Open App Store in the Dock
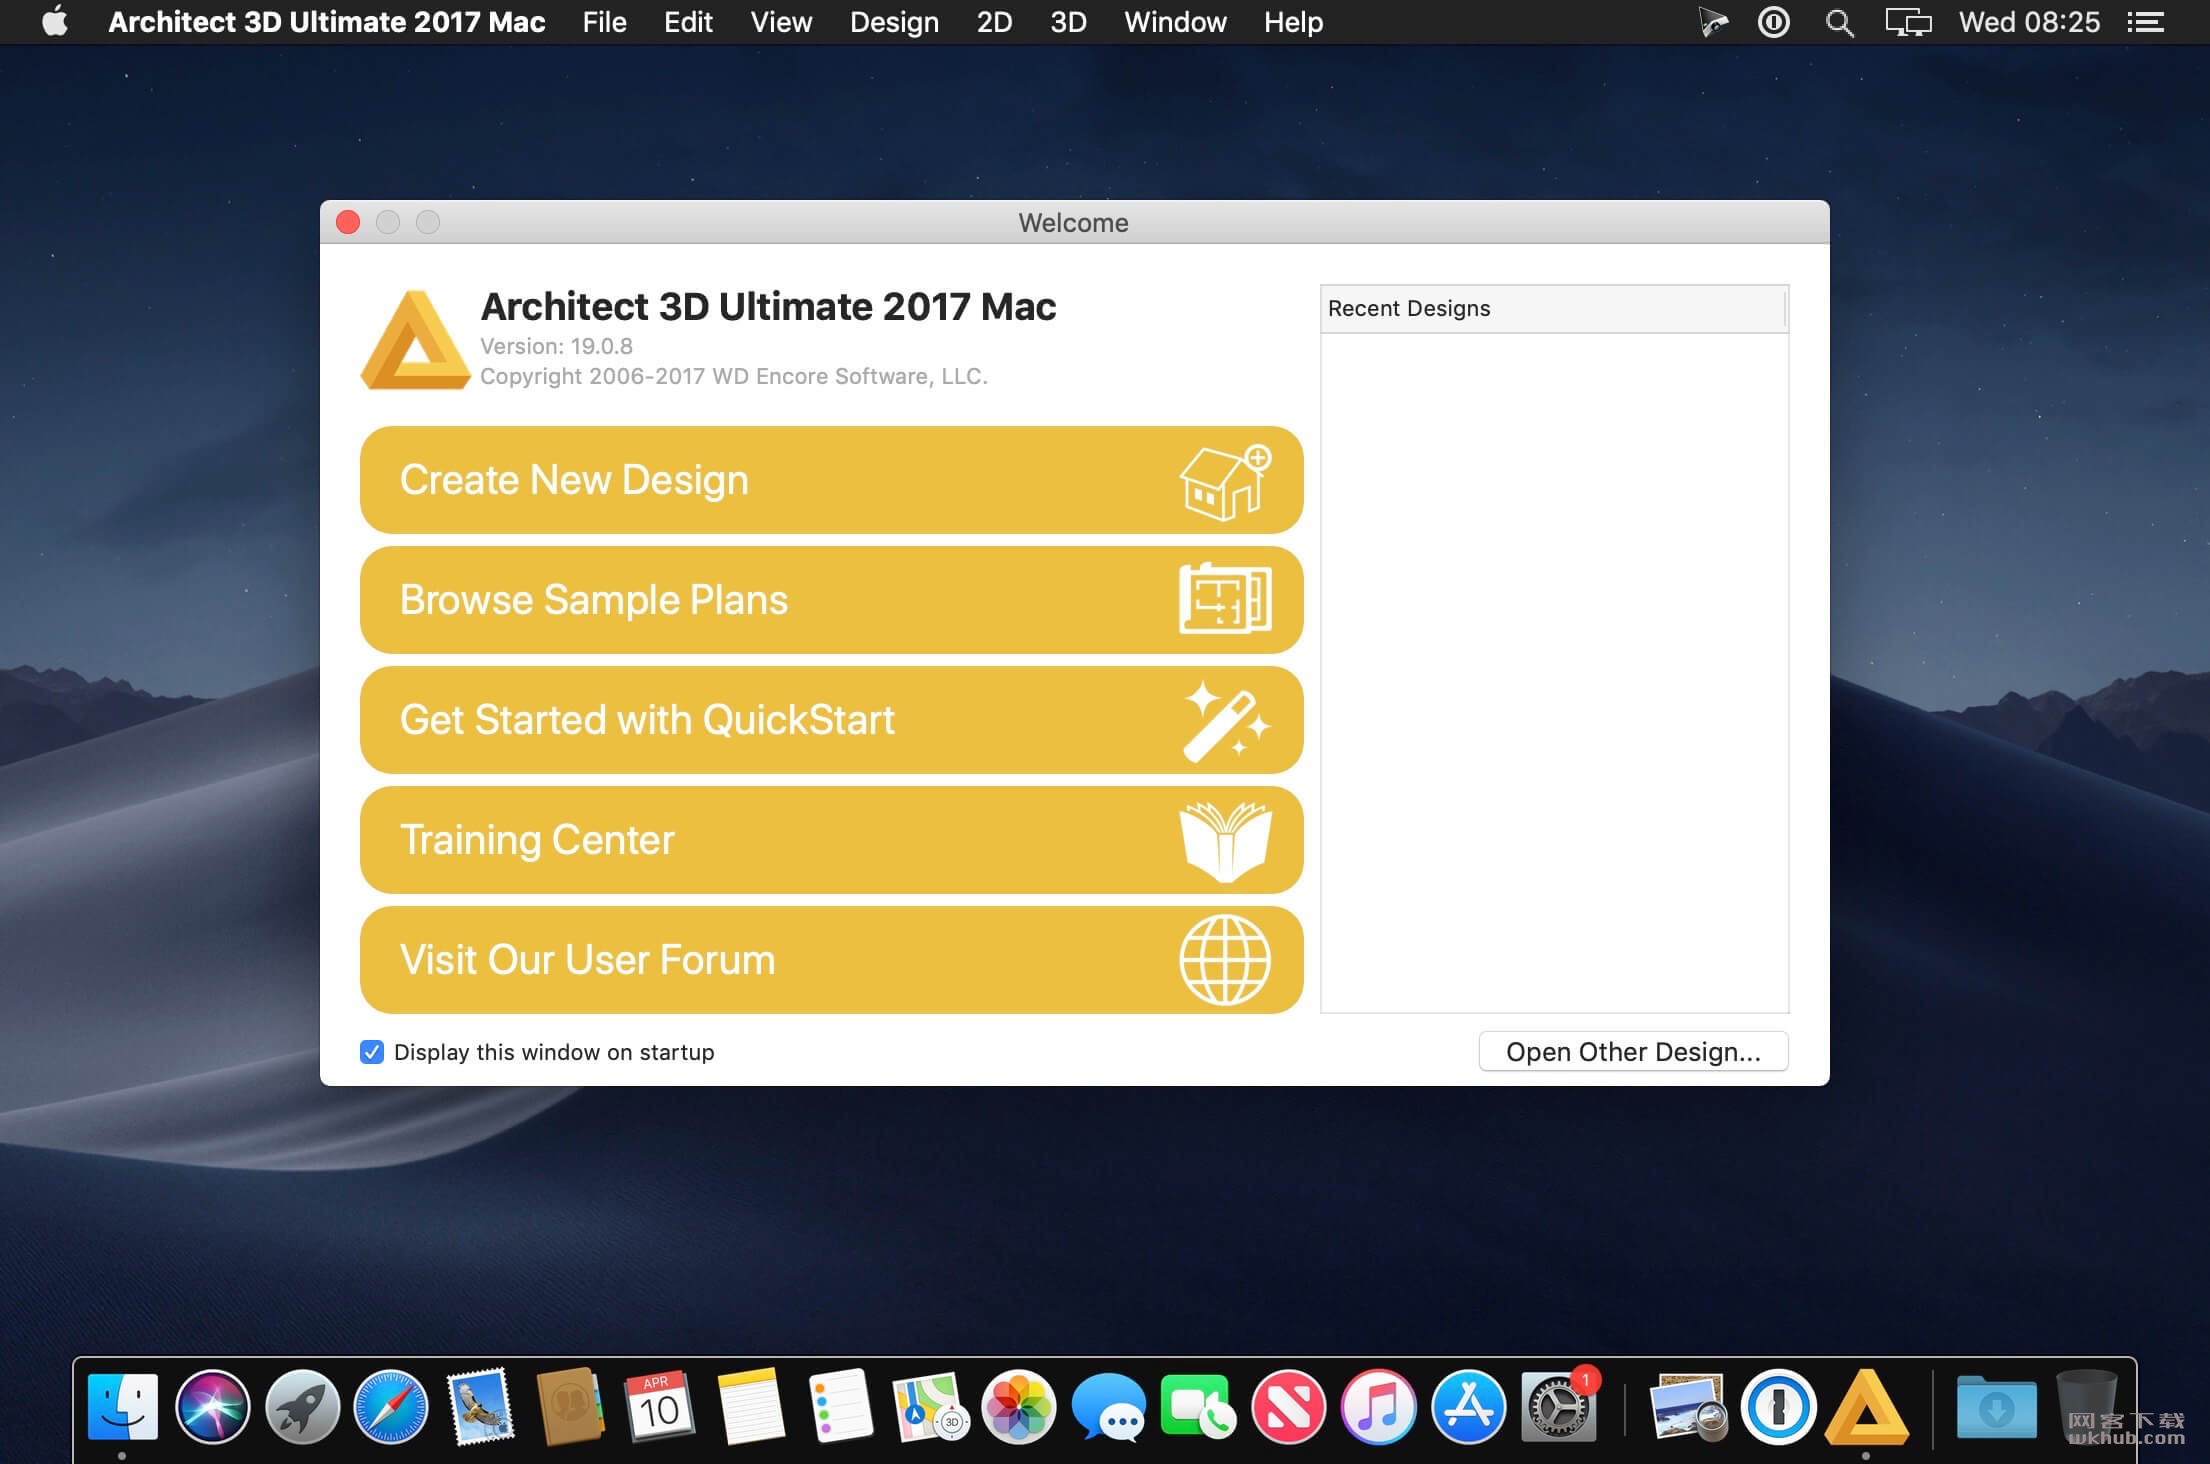Viewport: 2210px width, 1464px height. point(1468,1406)
